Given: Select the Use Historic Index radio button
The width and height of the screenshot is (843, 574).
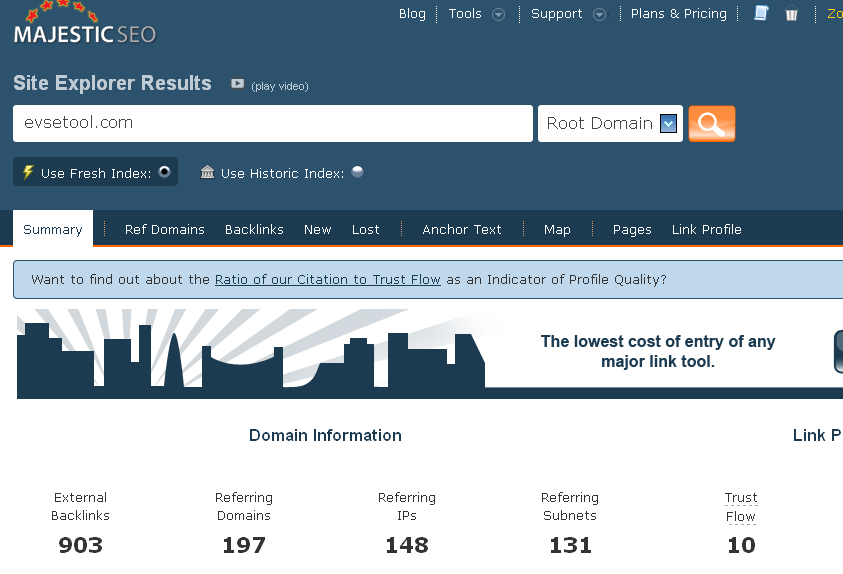Looking at the screenshot, I should click(x=357, y=172).
